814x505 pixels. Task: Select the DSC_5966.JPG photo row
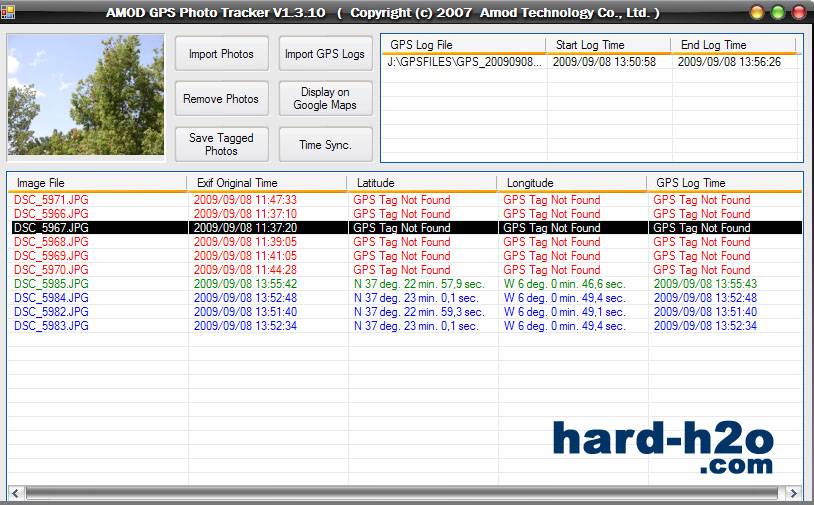coord(406,214)
